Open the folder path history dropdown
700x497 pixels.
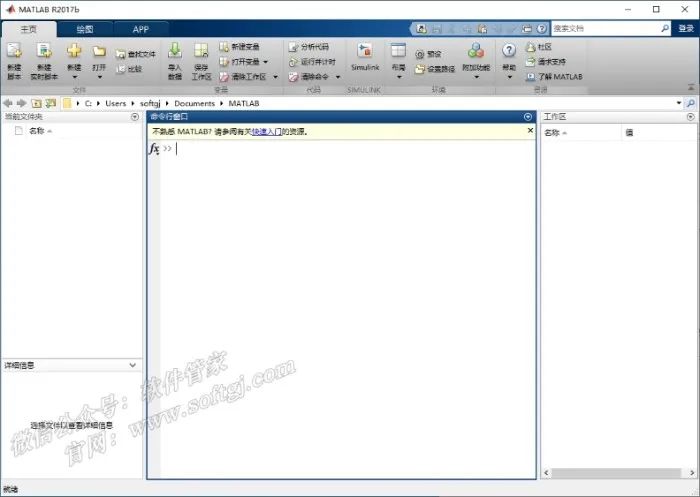coord(679,103)
